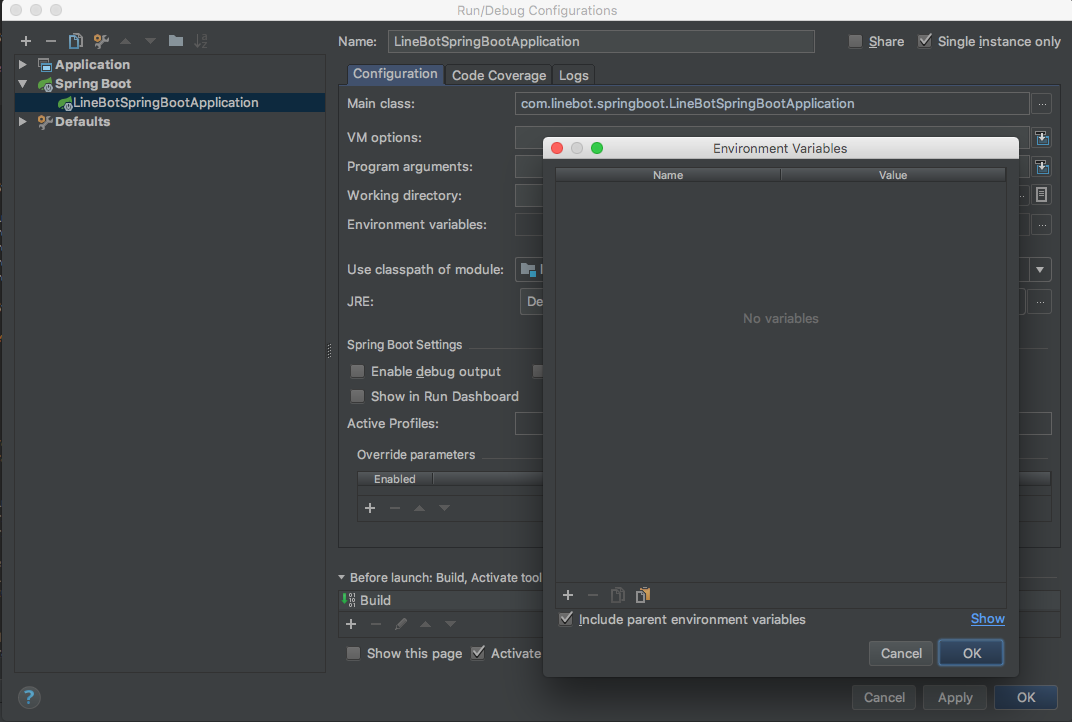Viewport: 1072px width, 722px height.
Task: Move before launch task down arrow
Action: (450, 624)
